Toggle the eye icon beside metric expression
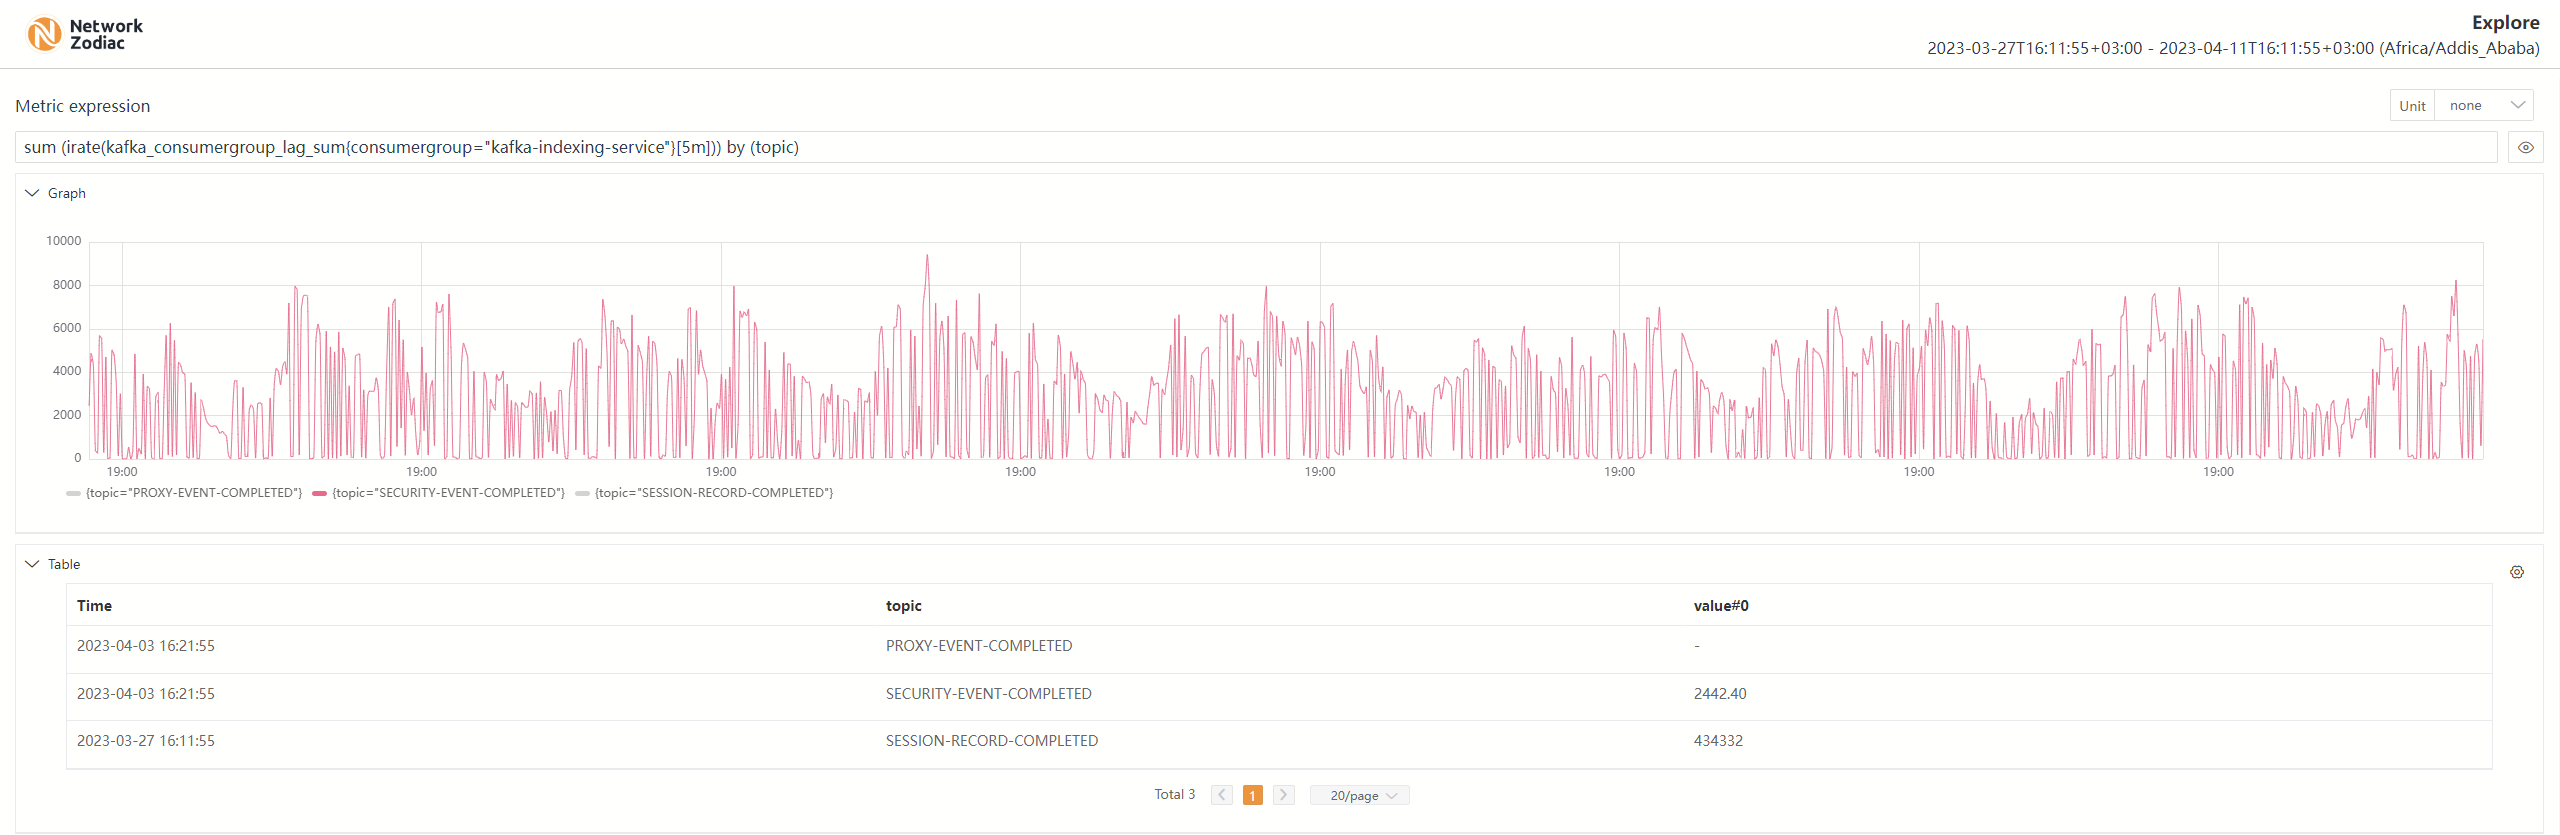 (2525, 147)
